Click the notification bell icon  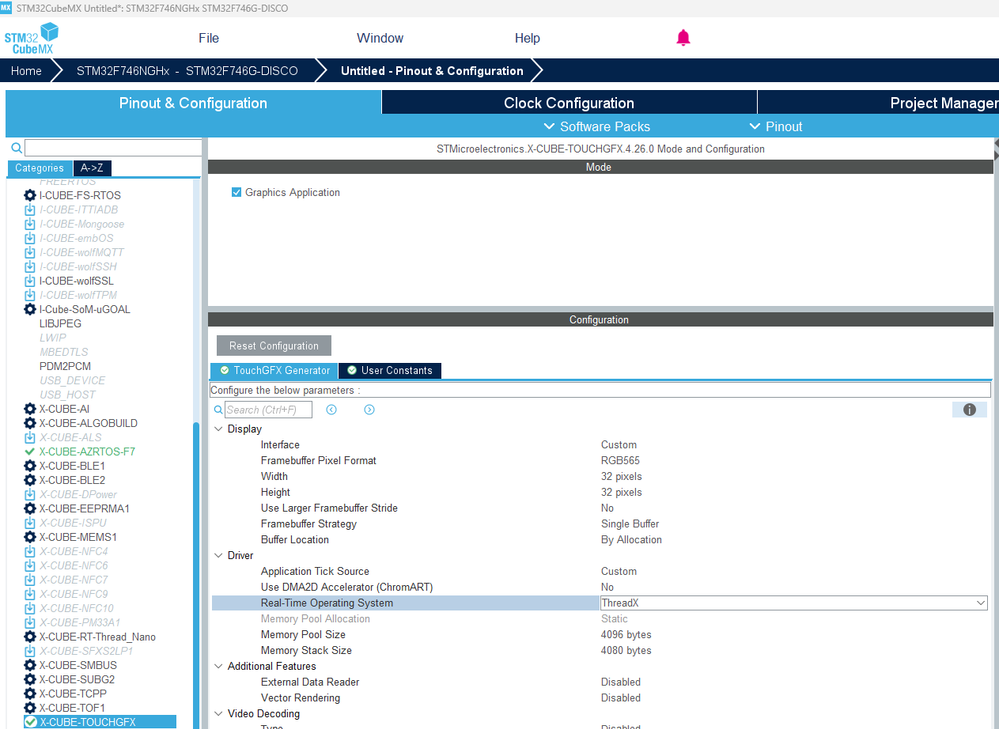[683, 38]
